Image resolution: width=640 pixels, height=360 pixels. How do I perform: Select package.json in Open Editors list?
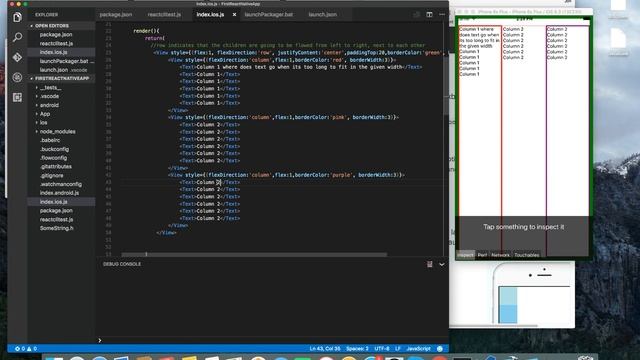[x=56, y=35]
